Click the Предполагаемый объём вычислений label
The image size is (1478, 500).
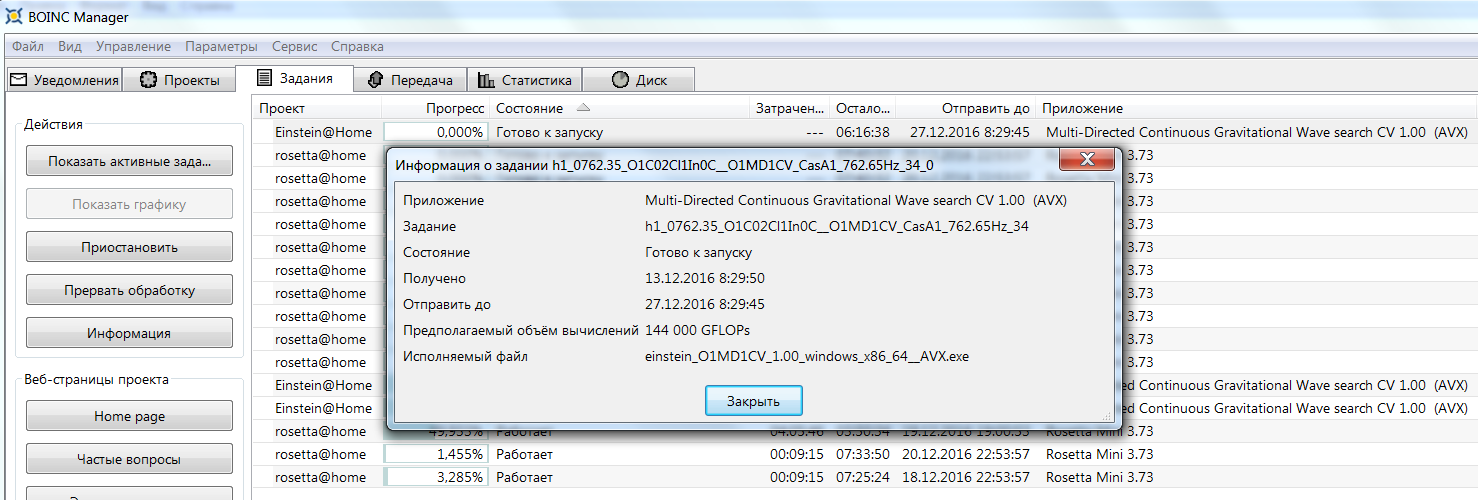521,330
